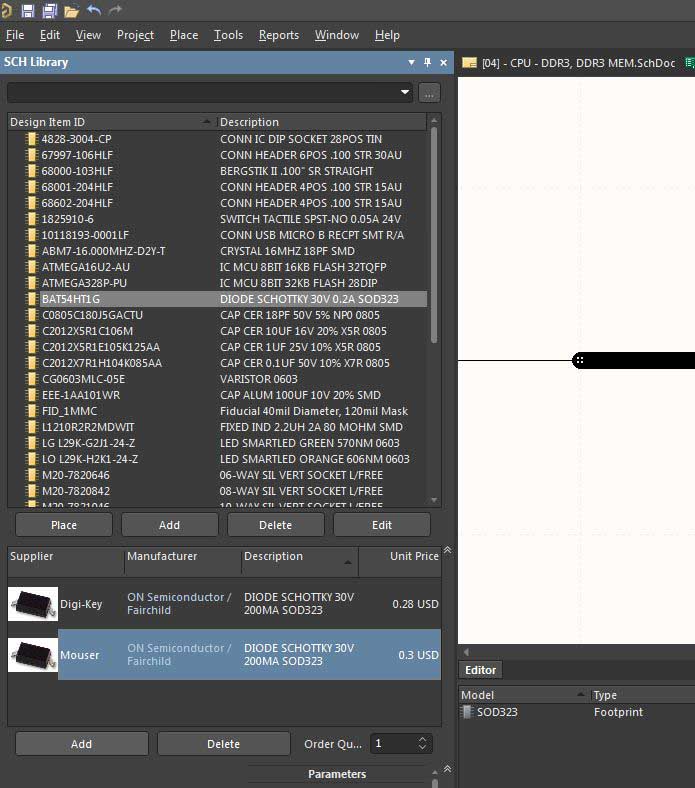Screen dimensions: 695x788
Task: Open the Tools menu
Action: click(x=228, y=35)
